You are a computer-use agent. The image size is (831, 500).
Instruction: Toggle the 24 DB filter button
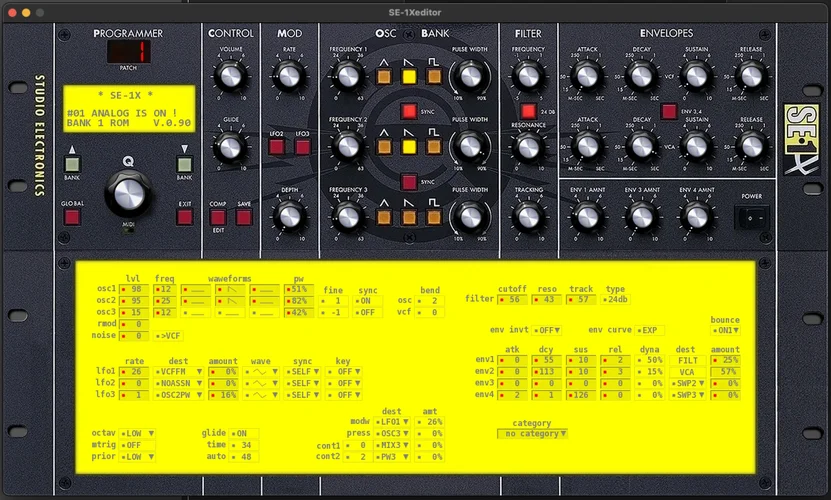(528, 111)
